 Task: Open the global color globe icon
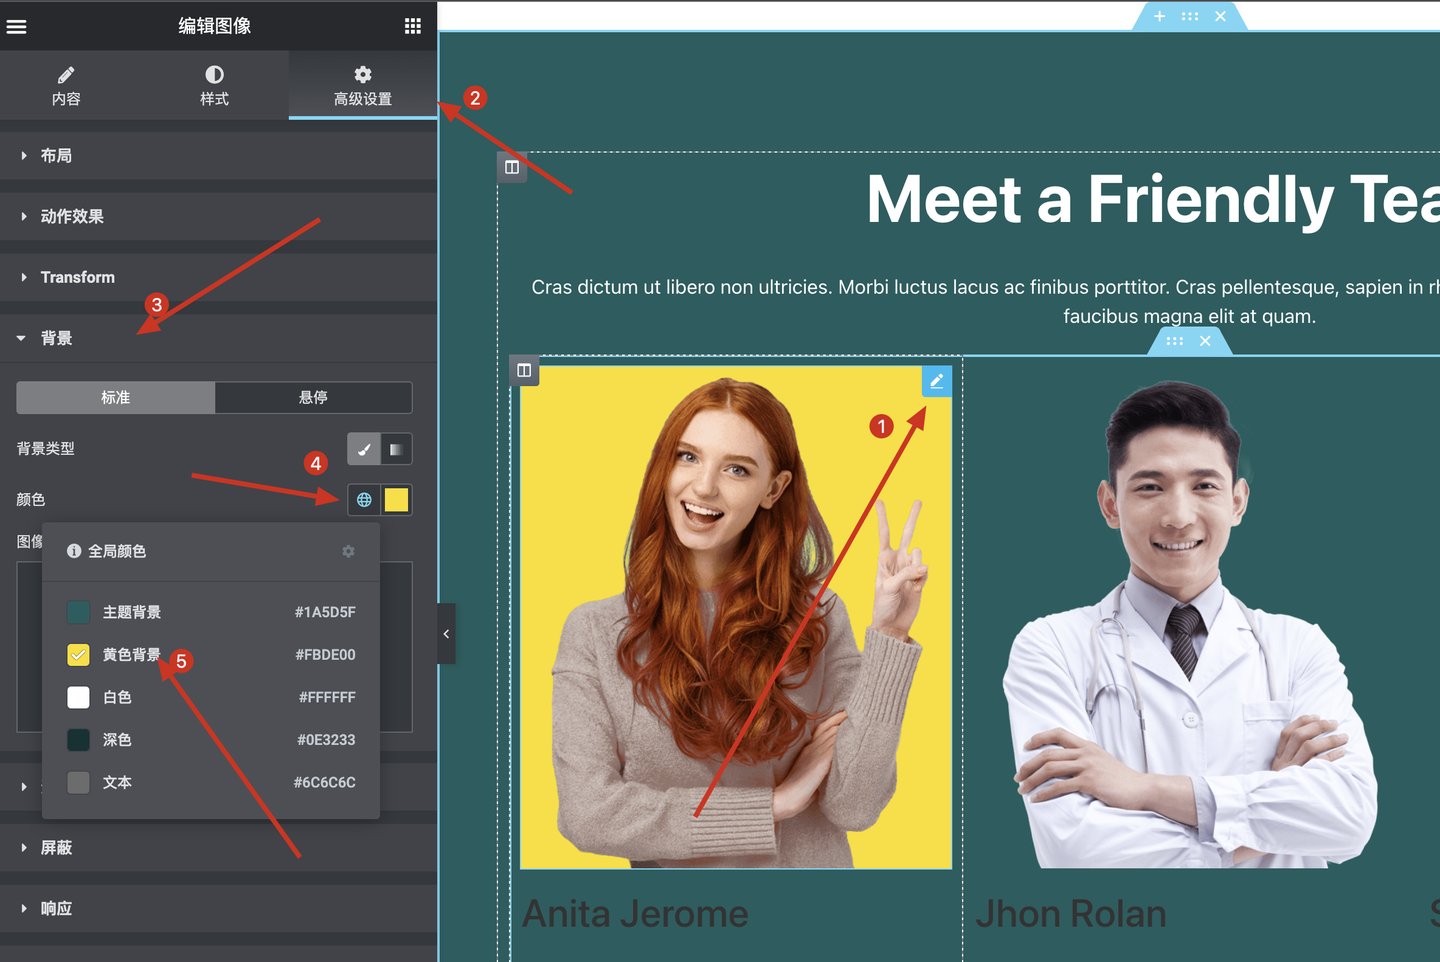(364, 500)
